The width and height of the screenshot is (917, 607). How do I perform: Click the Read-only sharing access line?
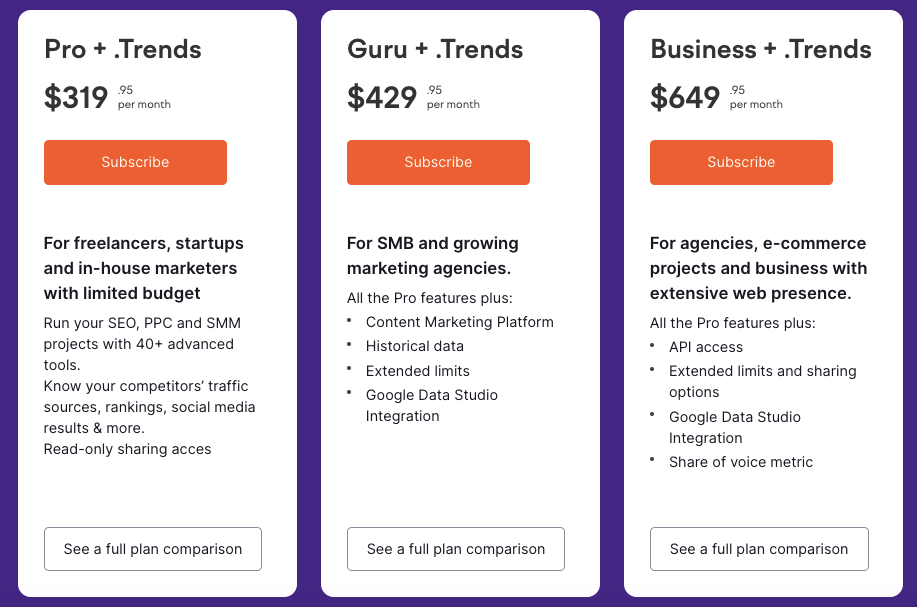pyautogui.click(x=128, y=449)
